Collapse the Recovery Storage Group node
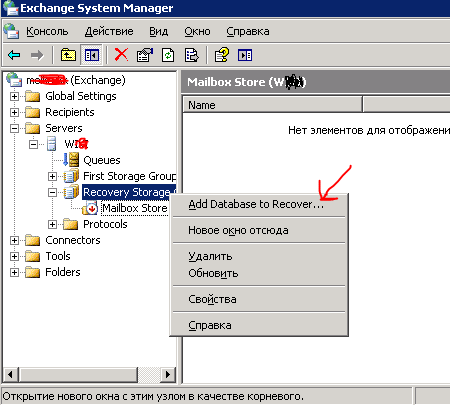The width and height of the screenshot is (450, 405). point(52,192)
